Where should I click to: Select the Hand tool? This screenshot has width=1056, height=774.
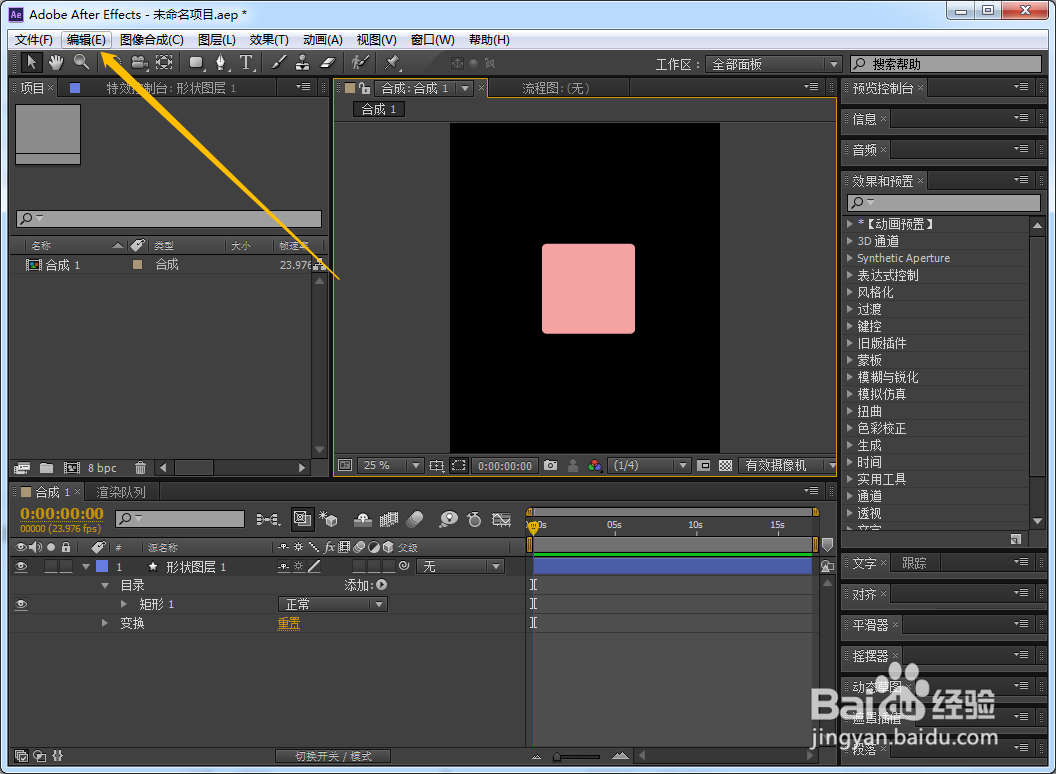click(56, 63)
